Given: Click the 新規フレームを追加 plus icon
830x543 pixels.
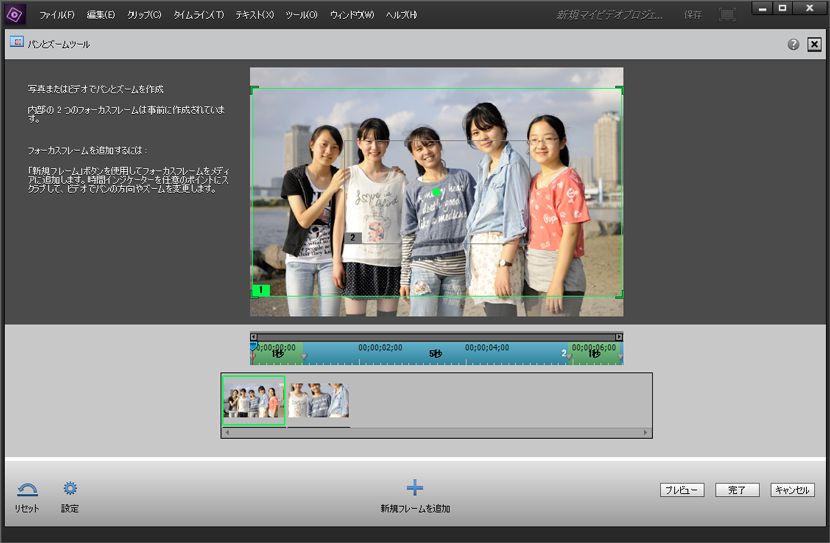Looking at the screenshot, I should [415, 487].
